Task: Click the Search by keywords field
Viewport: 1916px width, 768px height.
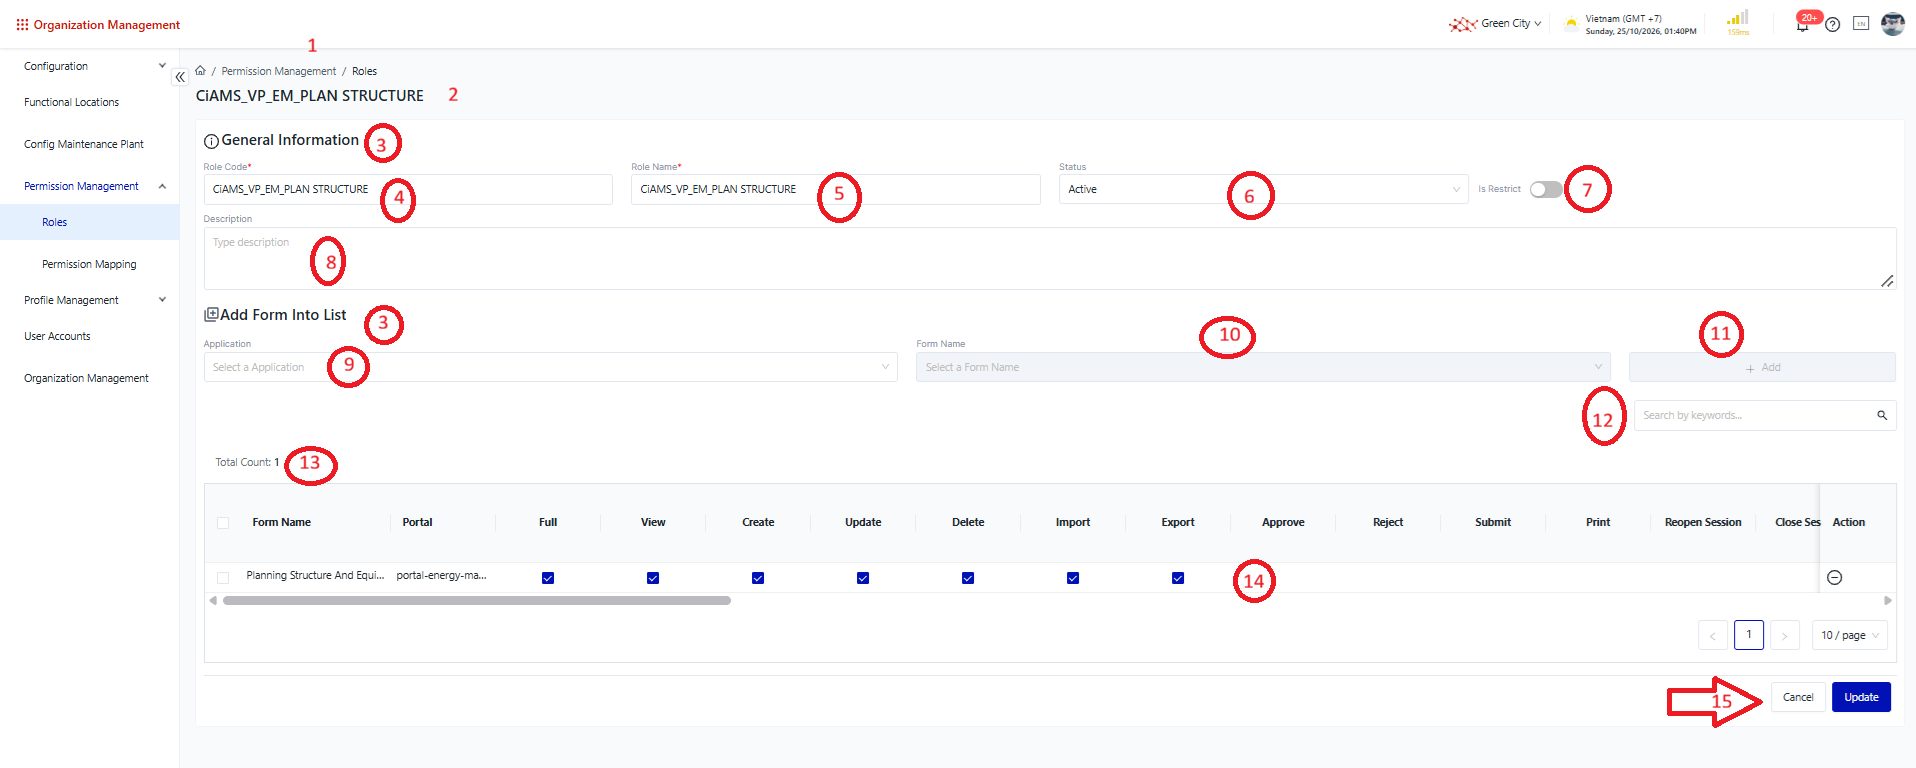Action: click(1765, 415)
